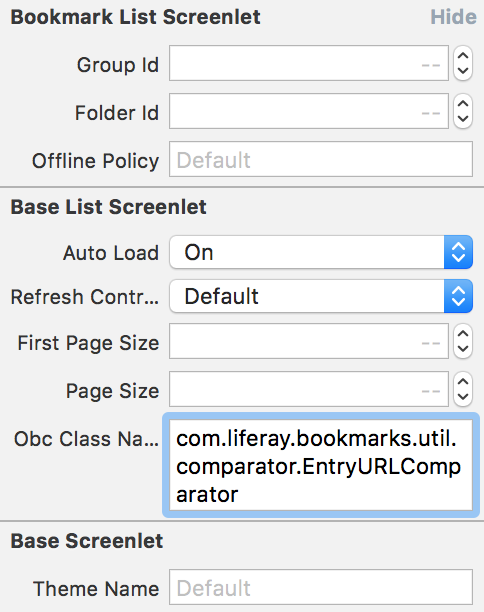Click the Theme Name label

pyautogui.click(x=96, y=589)
